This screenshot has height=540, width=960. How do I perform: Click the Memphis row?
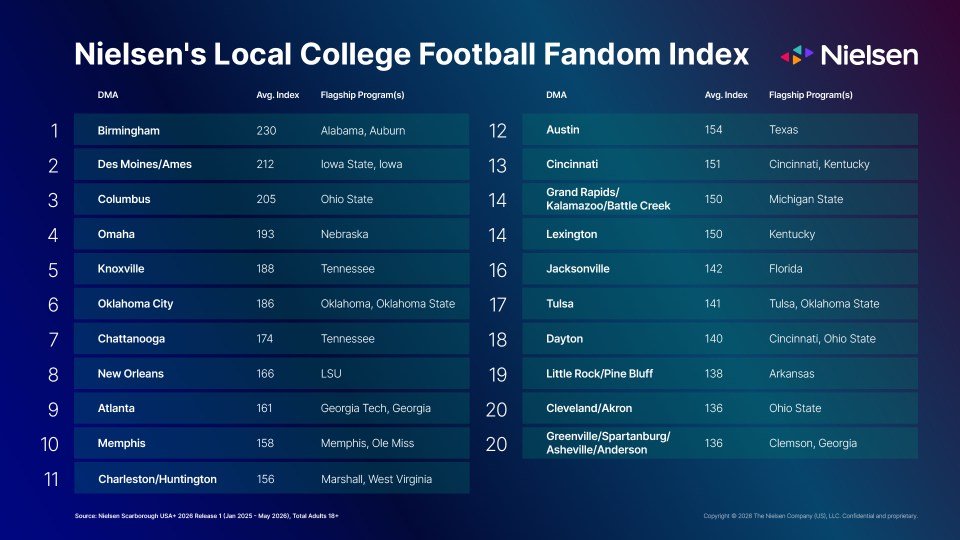[x=271, y=443]
